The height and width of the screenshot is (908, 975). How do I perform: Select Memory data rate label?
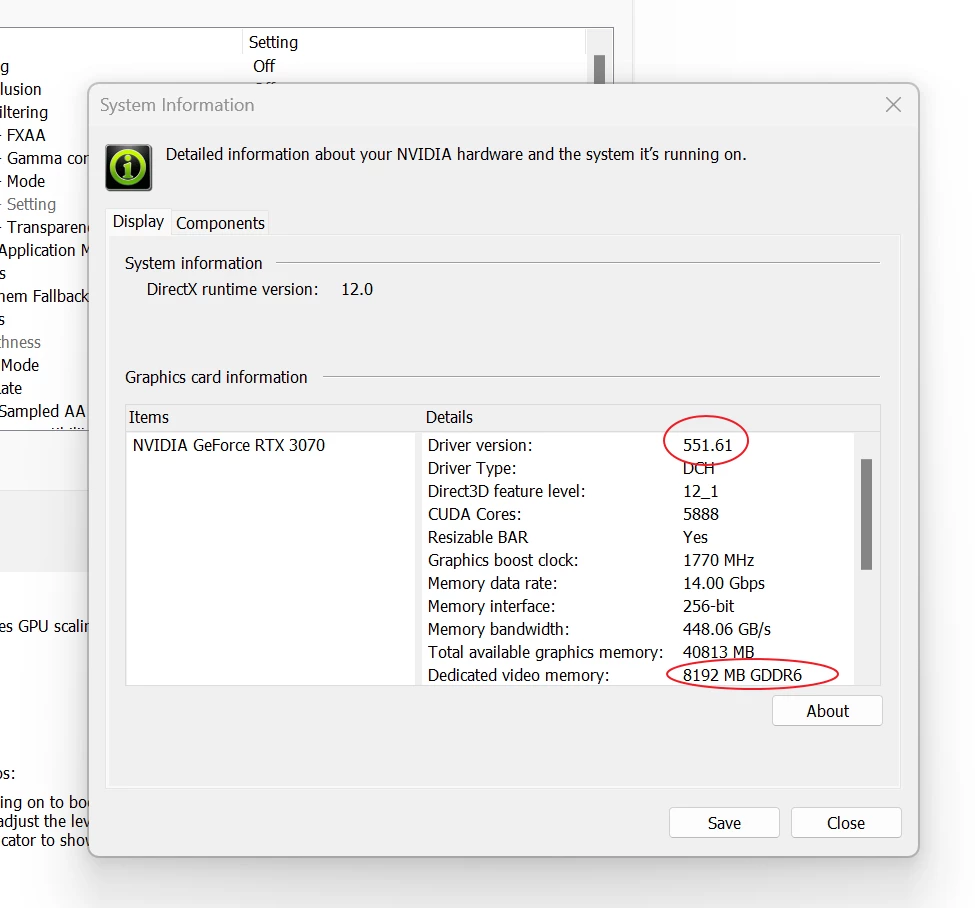tap(492, 583)
